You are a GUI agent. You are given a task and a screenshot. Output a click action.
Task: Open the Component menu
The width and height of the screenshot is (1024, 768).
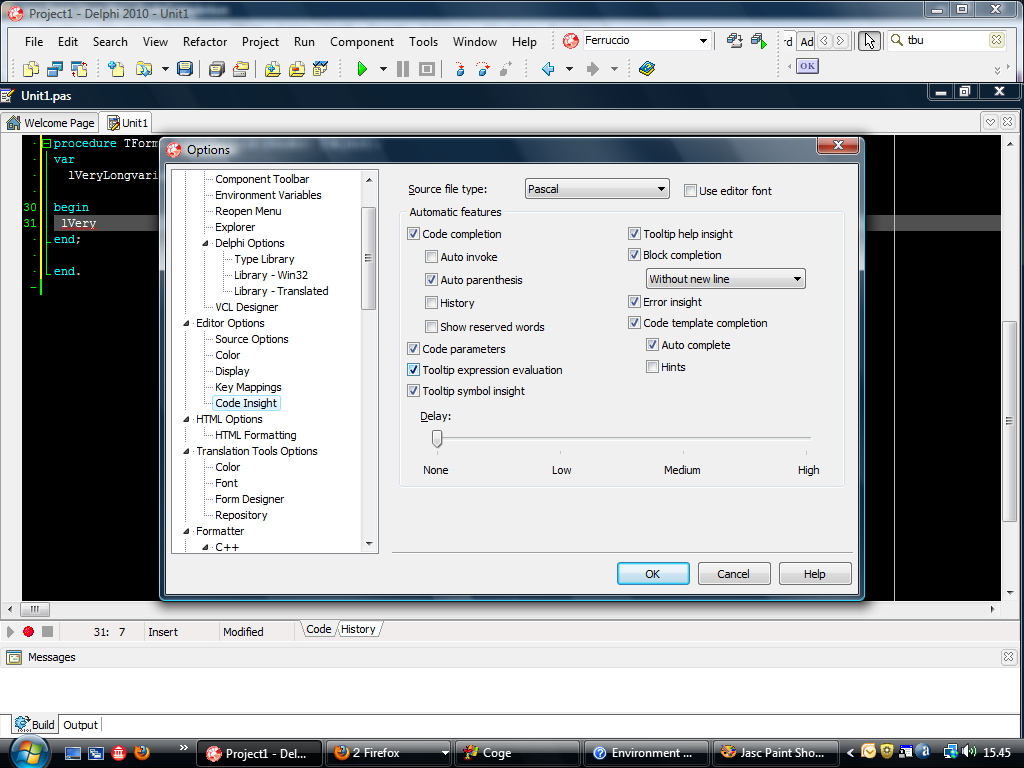361,42
